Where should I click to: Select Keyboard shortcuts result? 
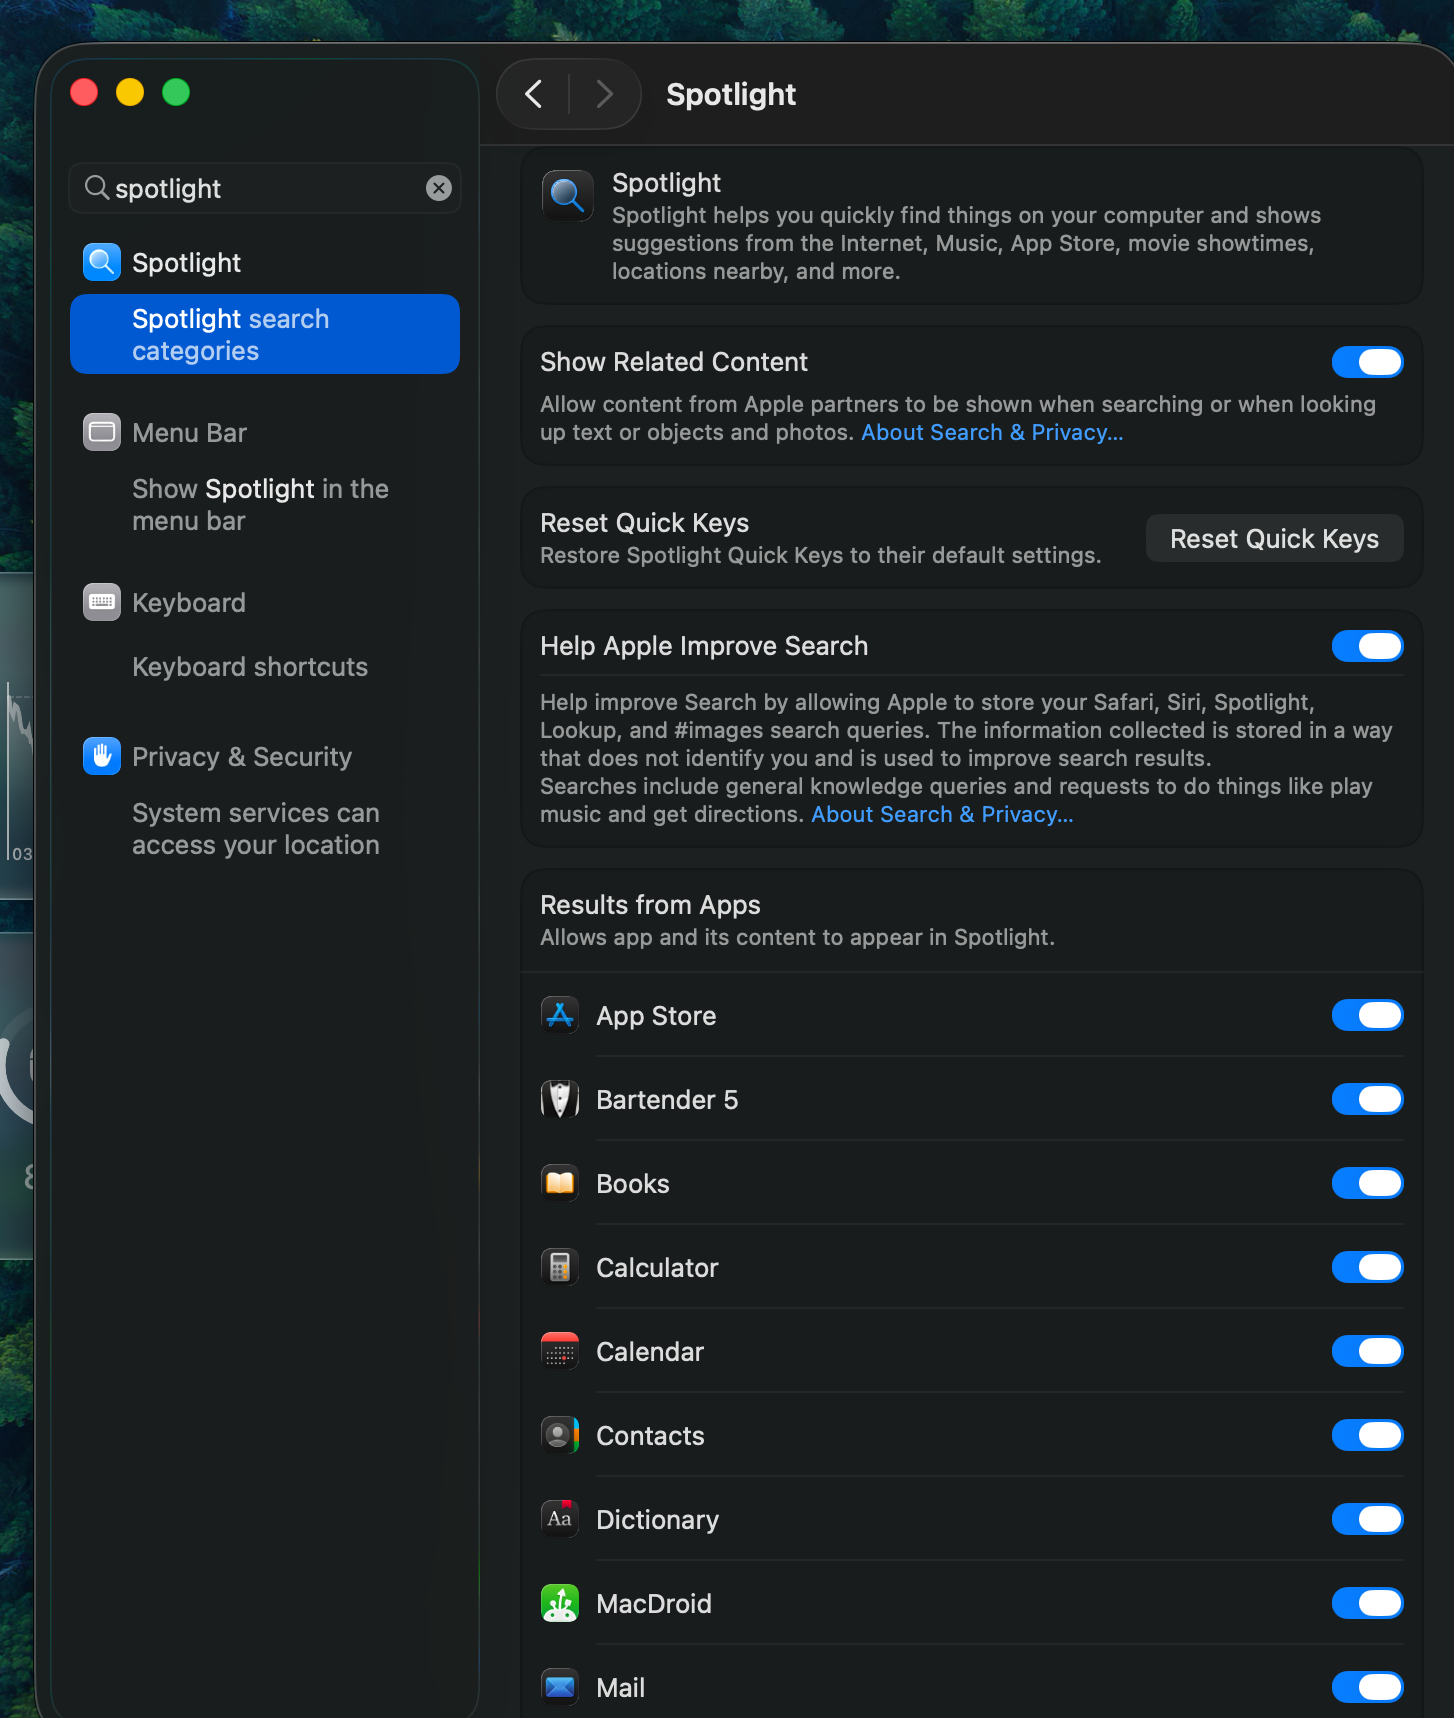tap(265, 666)
